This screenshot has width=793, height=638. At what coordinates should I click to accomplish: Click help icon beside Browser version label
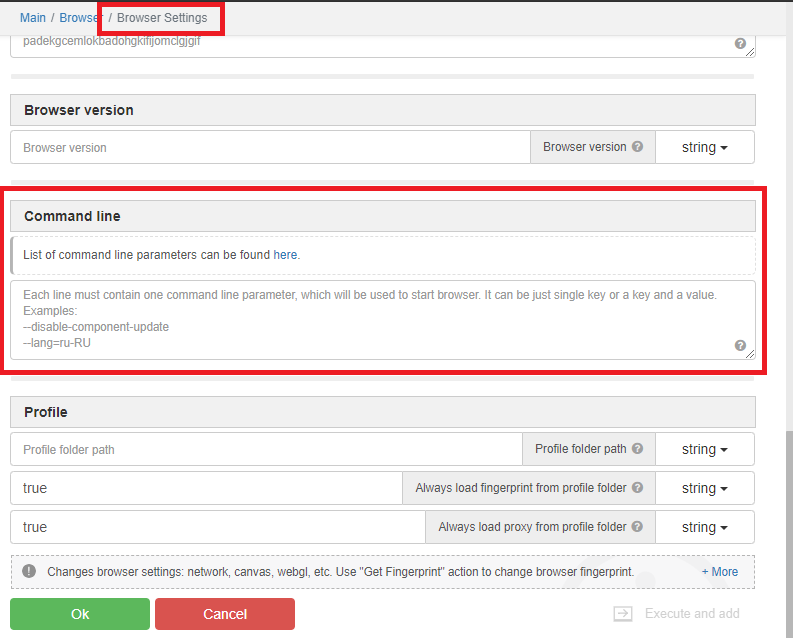(x=637, y=147)
